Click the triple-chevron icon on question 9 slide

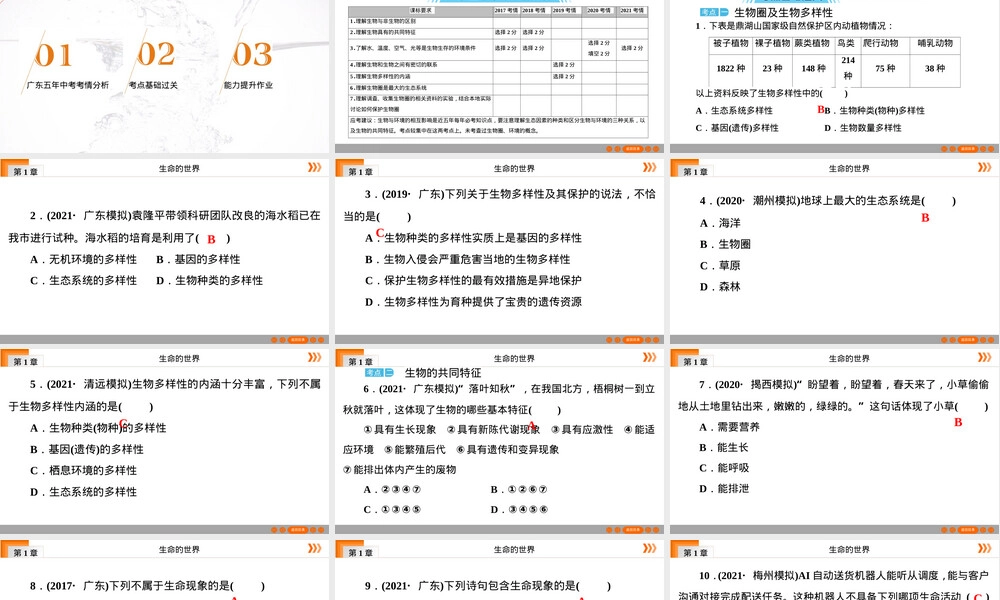point(649,548)
